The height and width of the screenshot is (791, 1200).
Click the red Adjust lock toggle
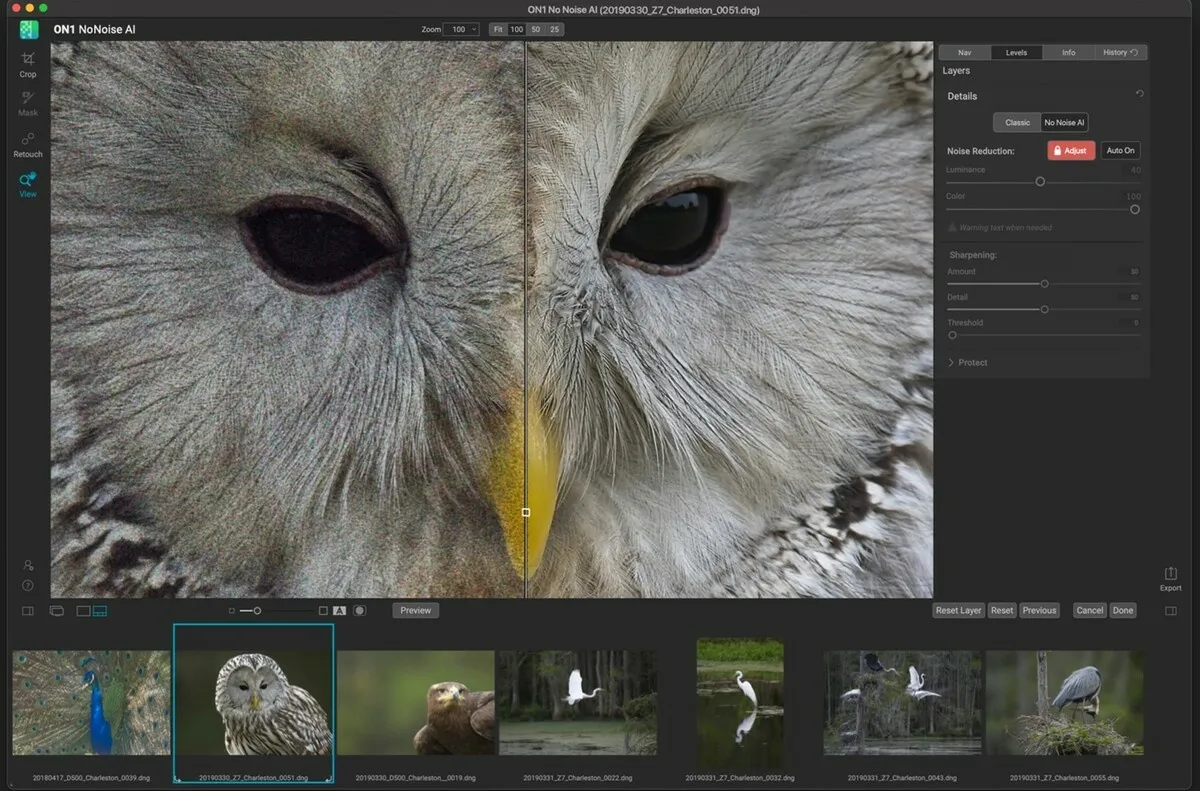pyautogui.click(x=1071, y=150)
